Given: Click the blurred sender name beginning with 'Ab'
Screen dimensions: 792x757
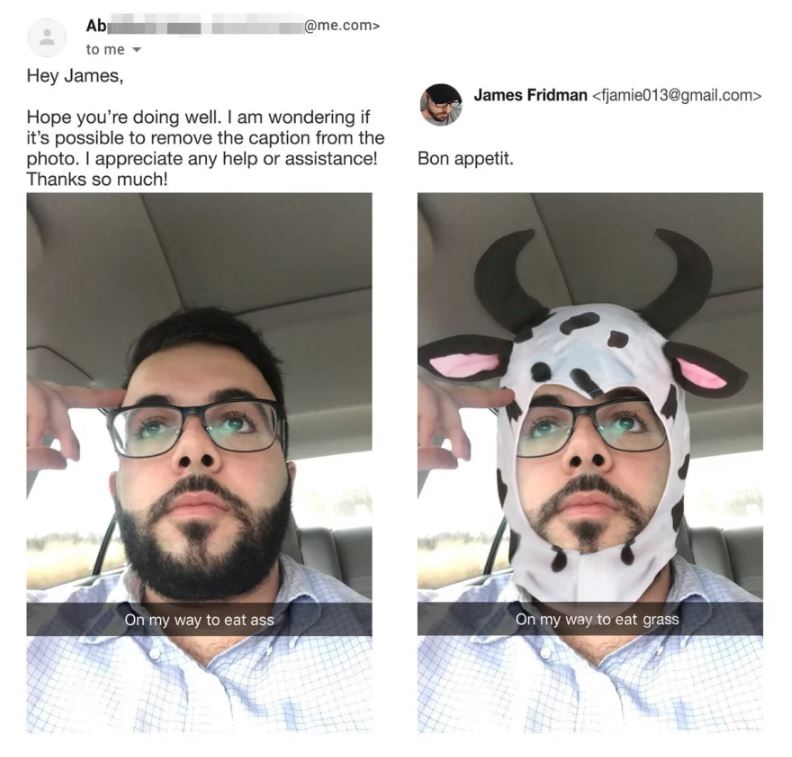Looking at the screenshot, I should (x=194, y=25).
